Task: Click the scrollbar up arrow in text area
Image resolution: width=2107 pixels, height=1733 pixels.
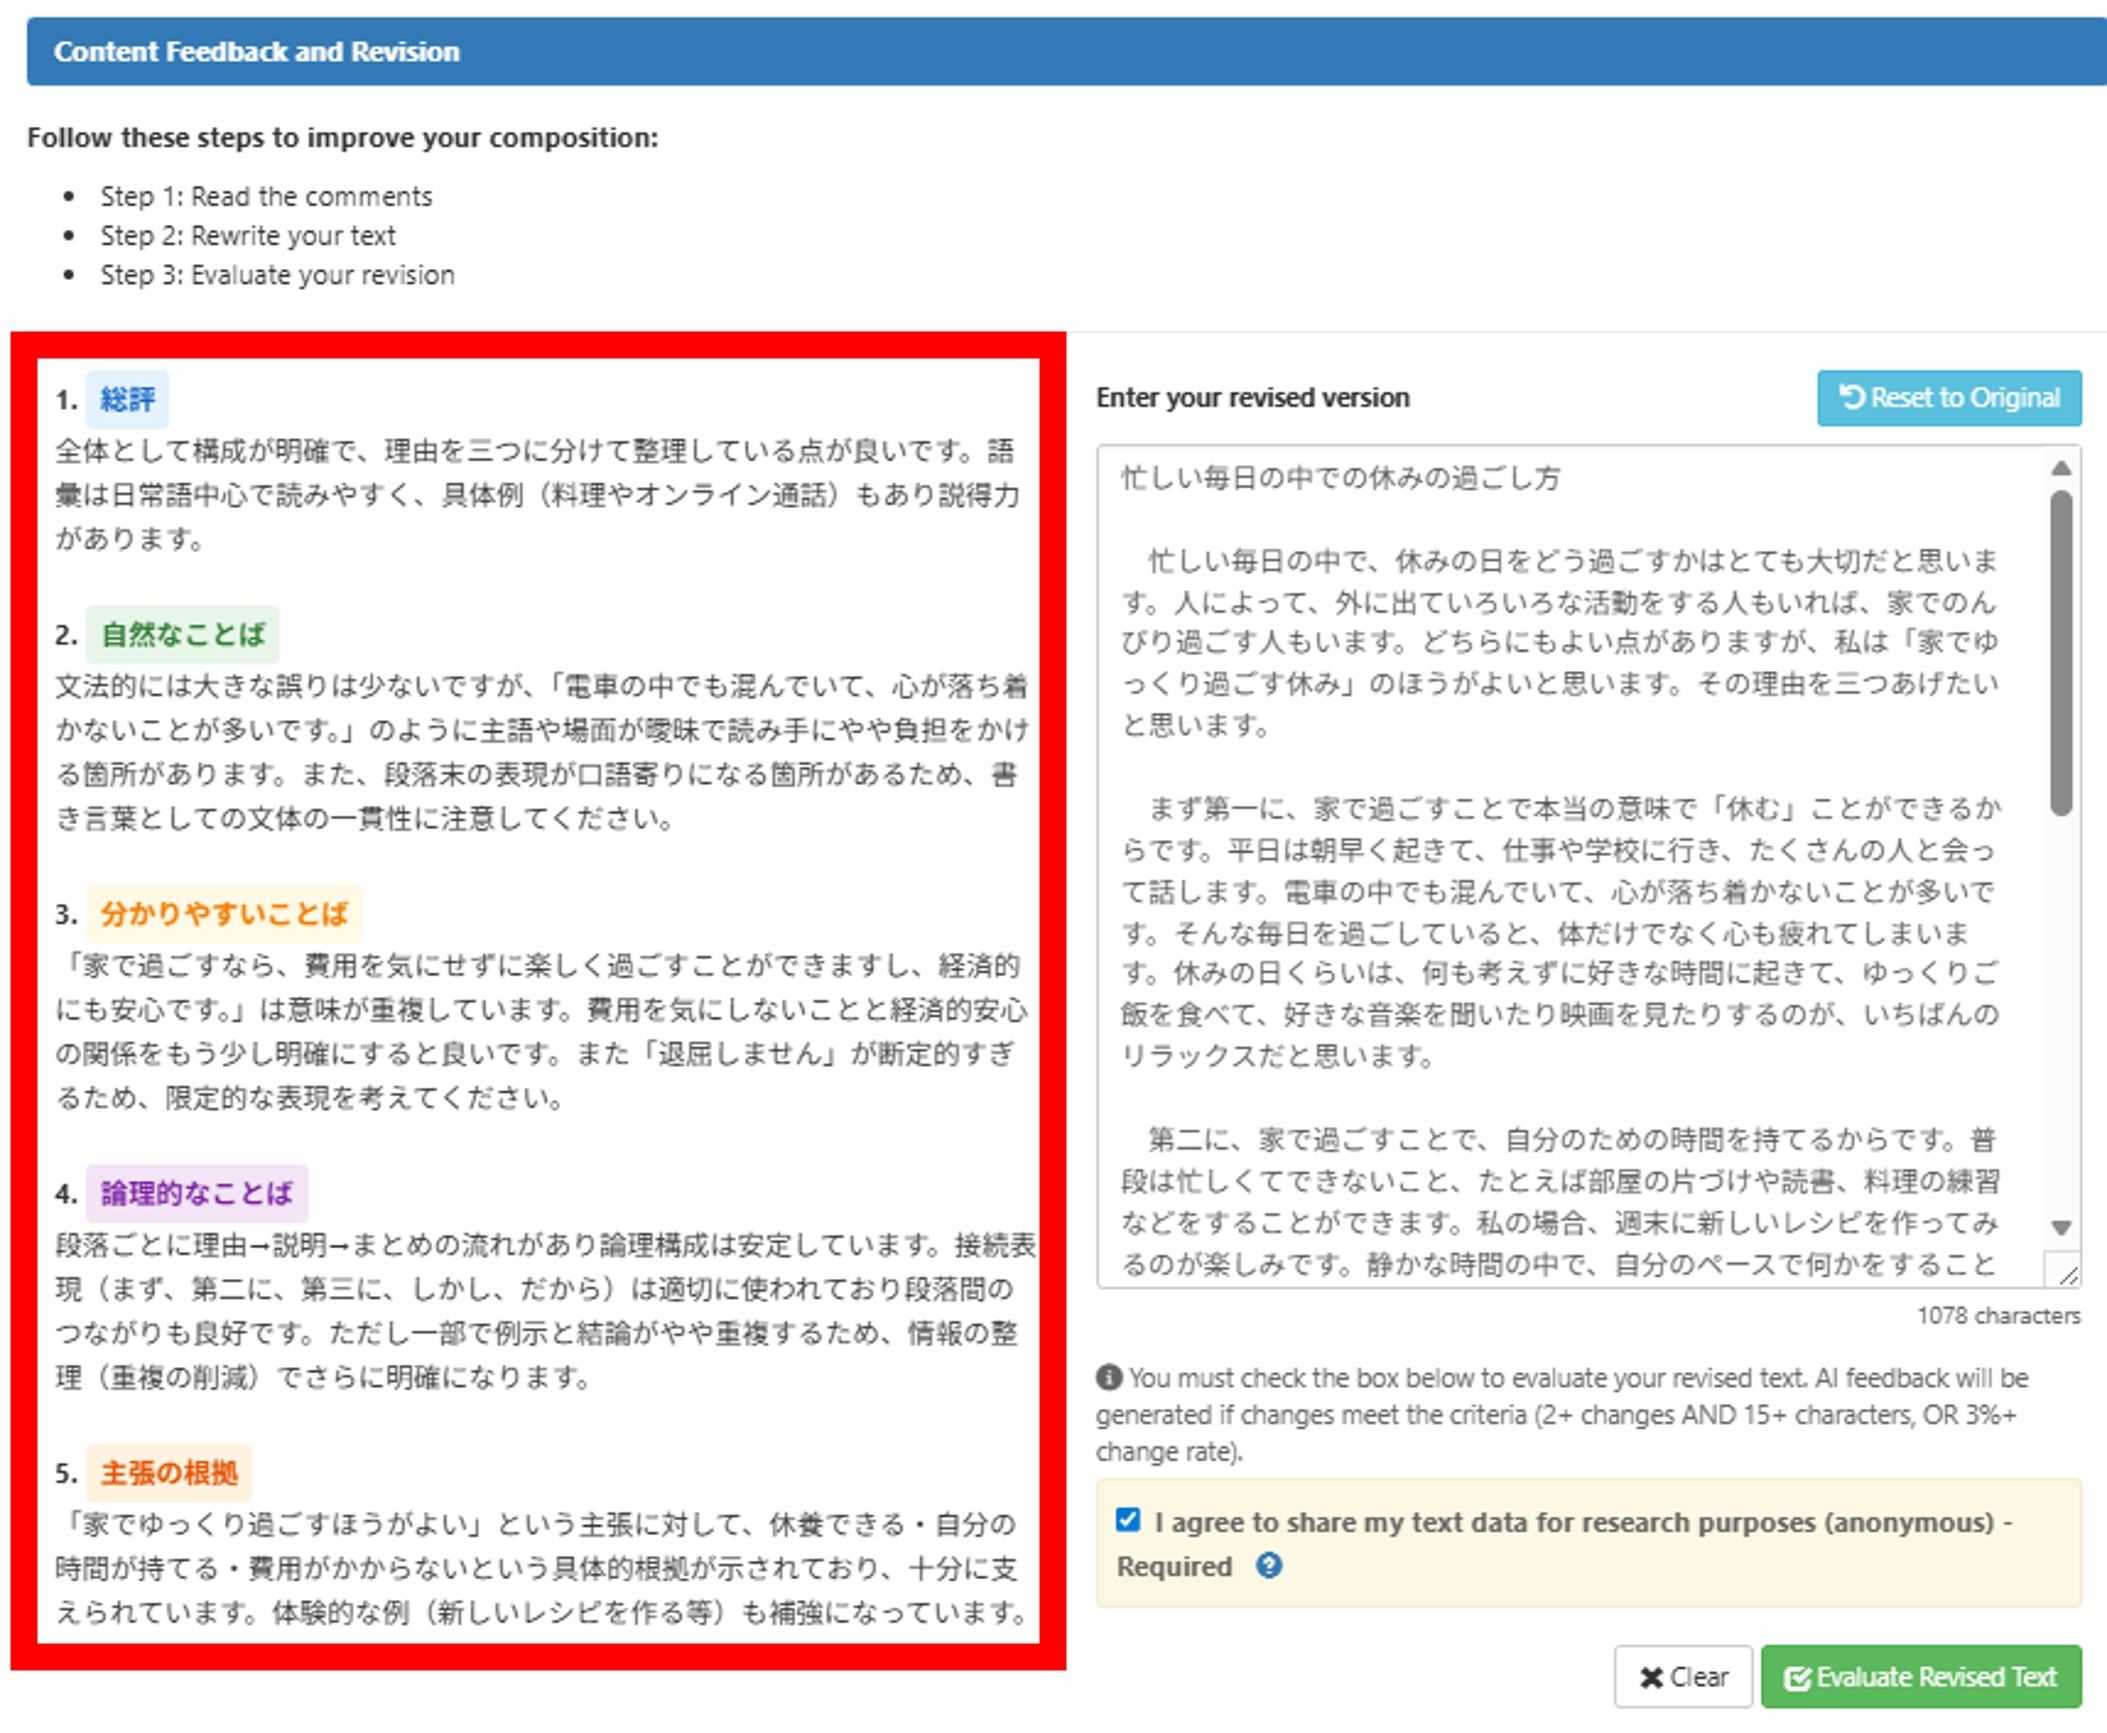Action: pyautogui.click(x=2060, y=468)
